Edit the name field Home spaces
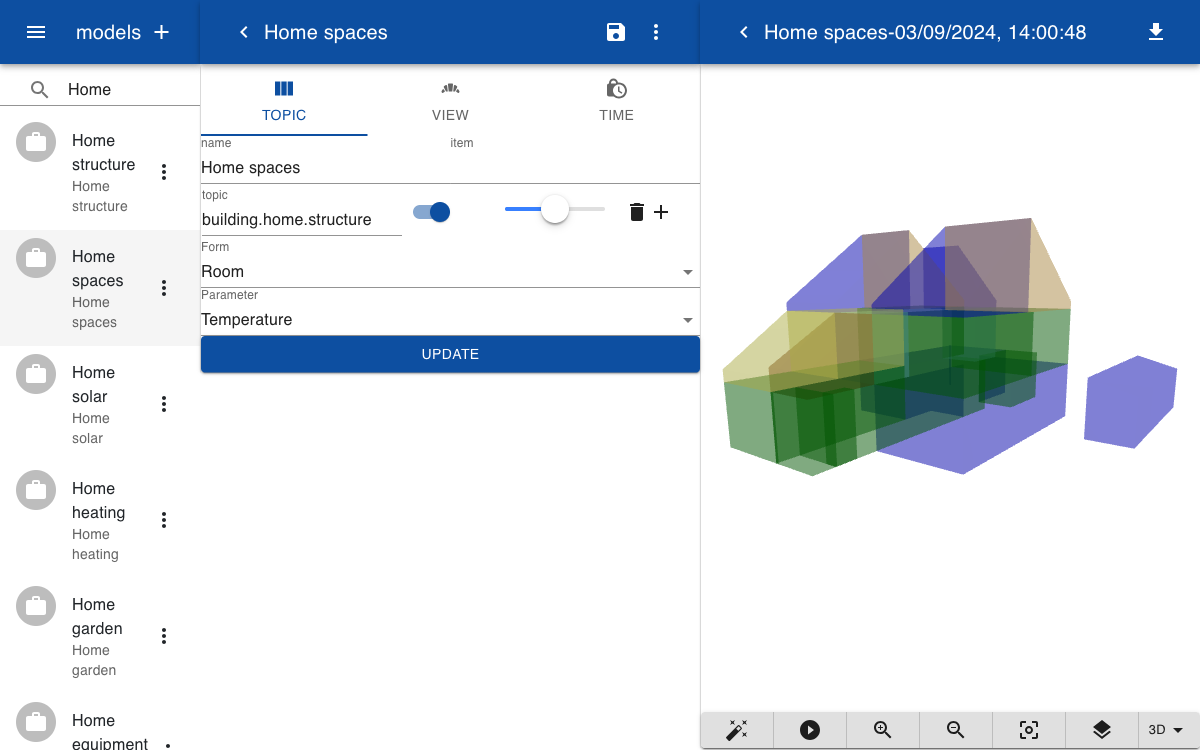 (x=450, y=167)
